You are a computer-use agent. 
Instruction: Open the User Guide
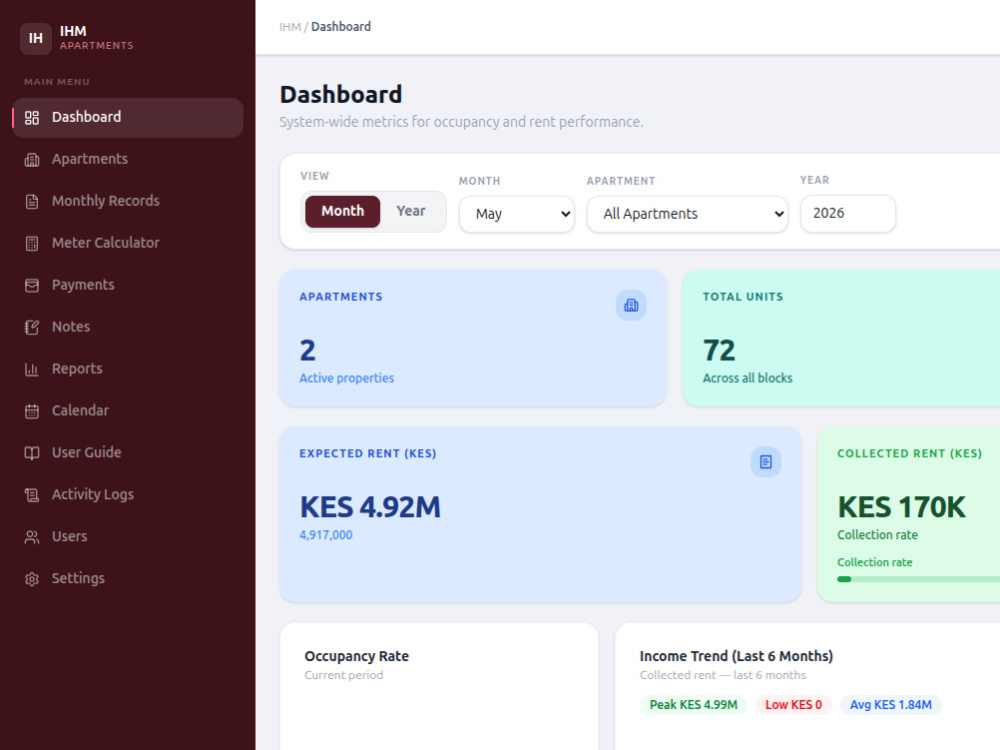(128, 453)
